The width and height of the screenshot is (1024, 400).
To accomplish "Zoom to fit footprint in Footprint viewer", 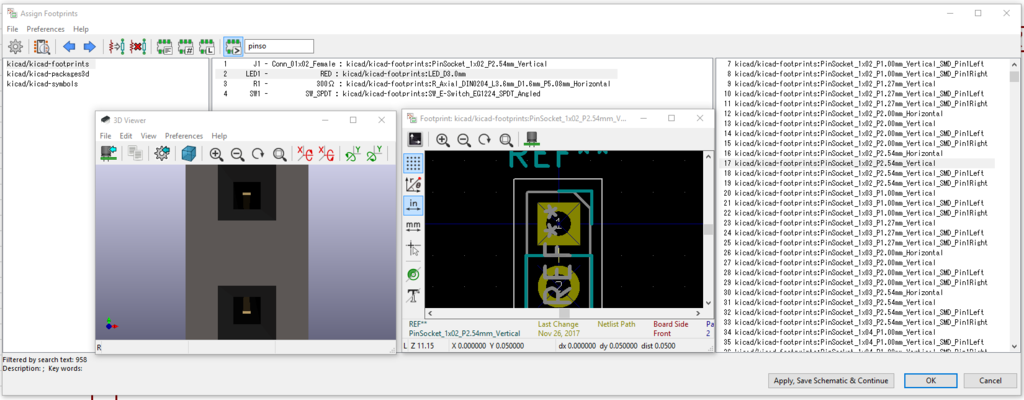I will (505, 139).
